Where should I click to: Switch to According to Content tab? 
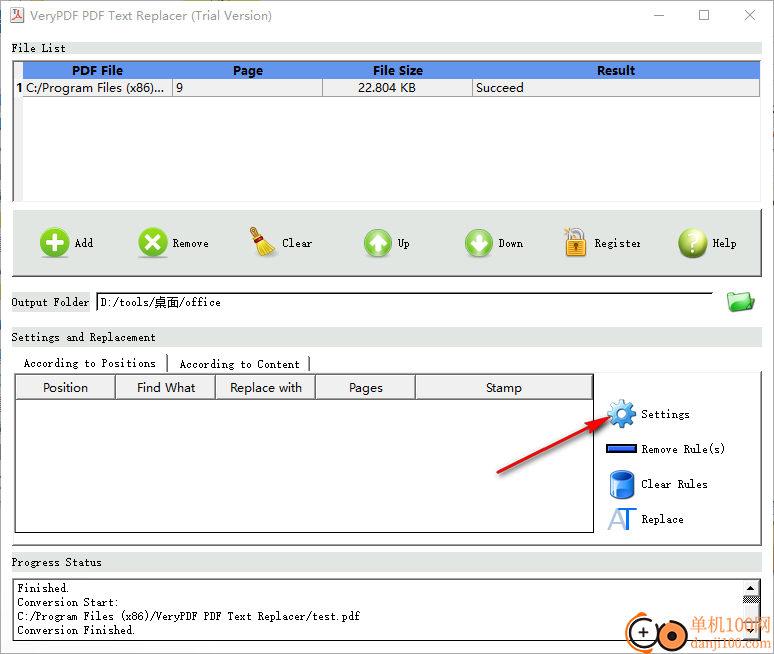[x=239, y=364]
